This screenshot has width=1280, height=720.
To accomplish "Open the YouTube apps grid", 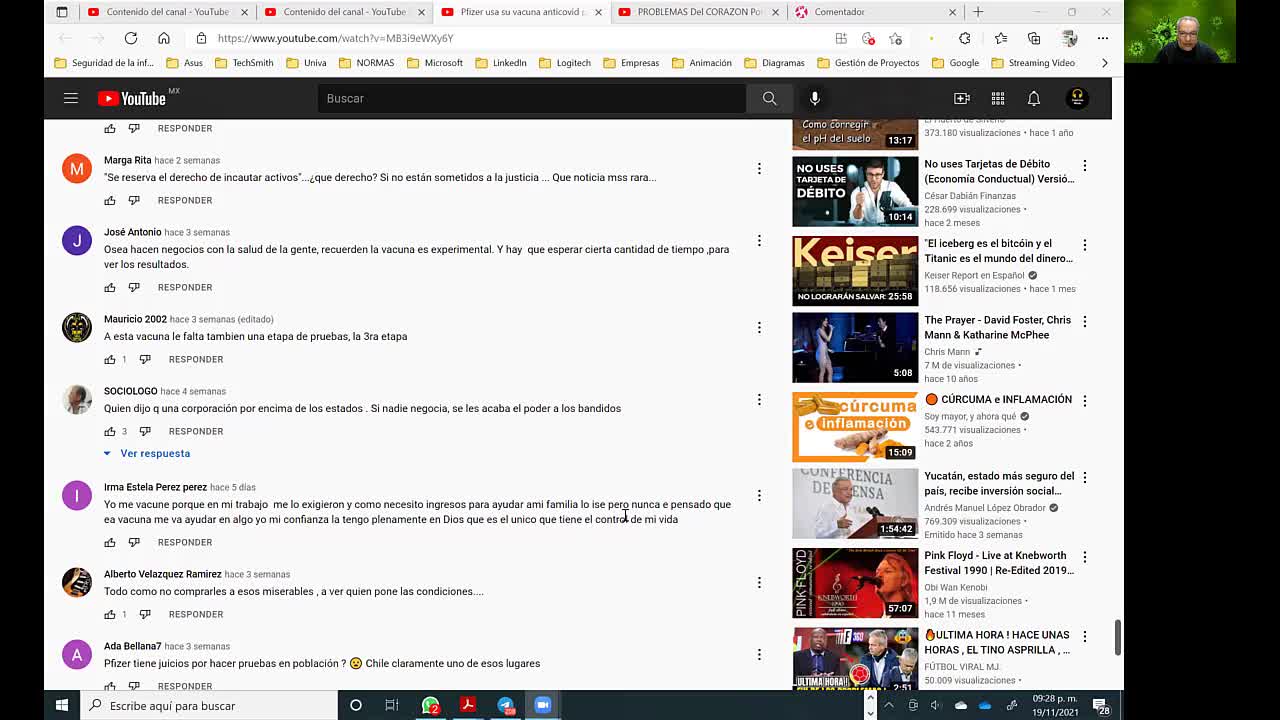I will (x=998, y=98).
